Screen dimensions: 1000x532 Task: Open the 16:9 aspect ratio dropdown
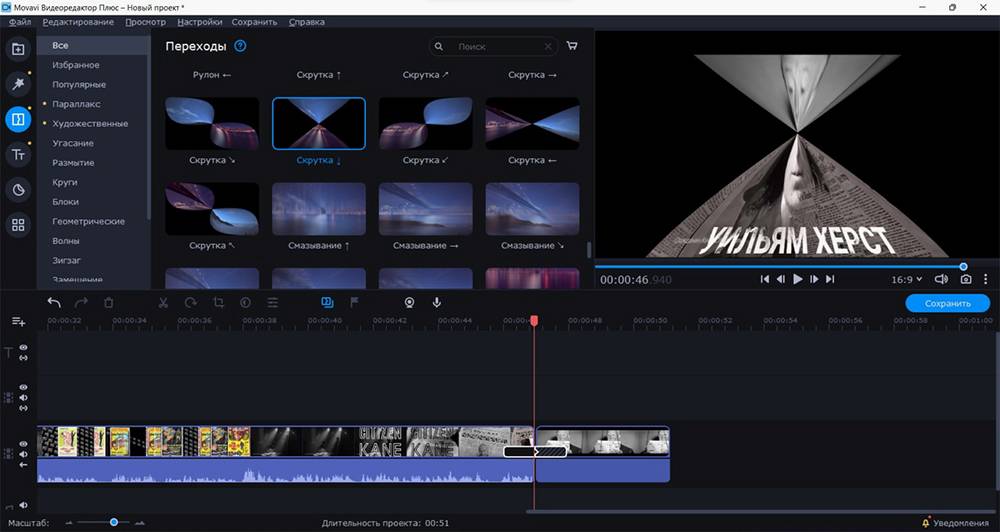tap(907, 279)
